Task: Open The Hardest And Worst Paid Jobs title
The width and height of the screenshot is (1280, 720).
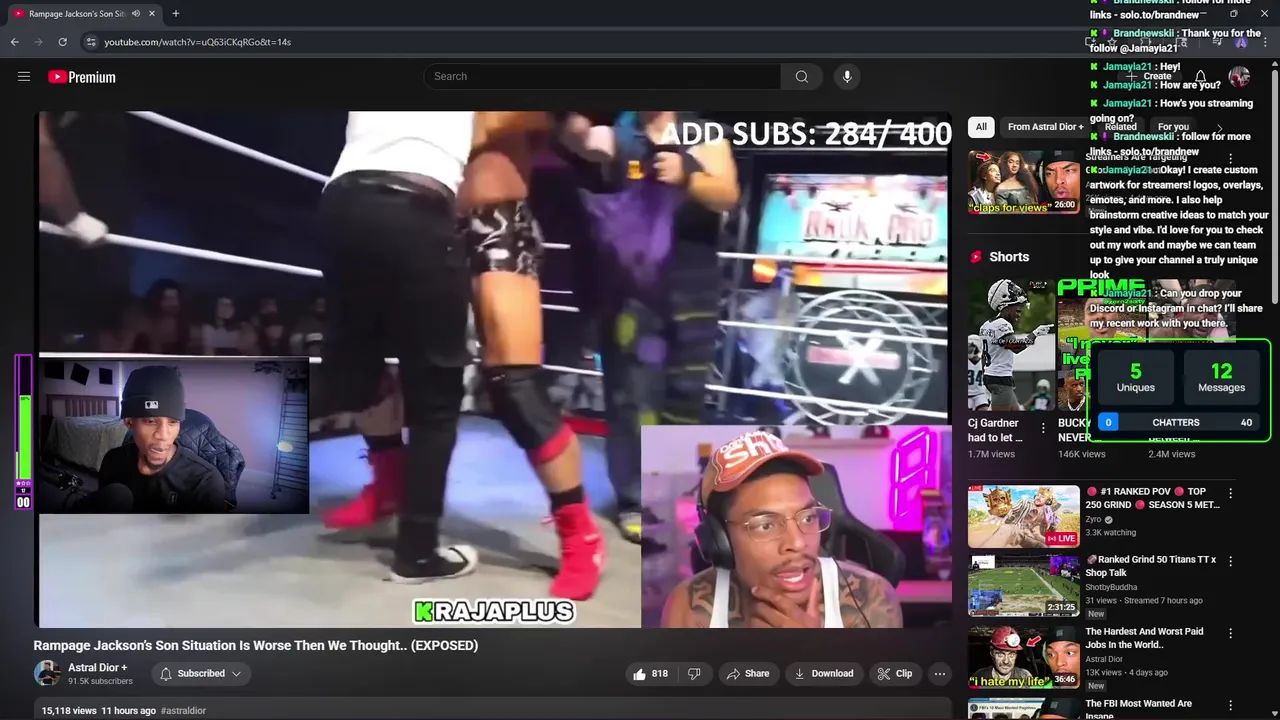Action: tap(1144, 638)
